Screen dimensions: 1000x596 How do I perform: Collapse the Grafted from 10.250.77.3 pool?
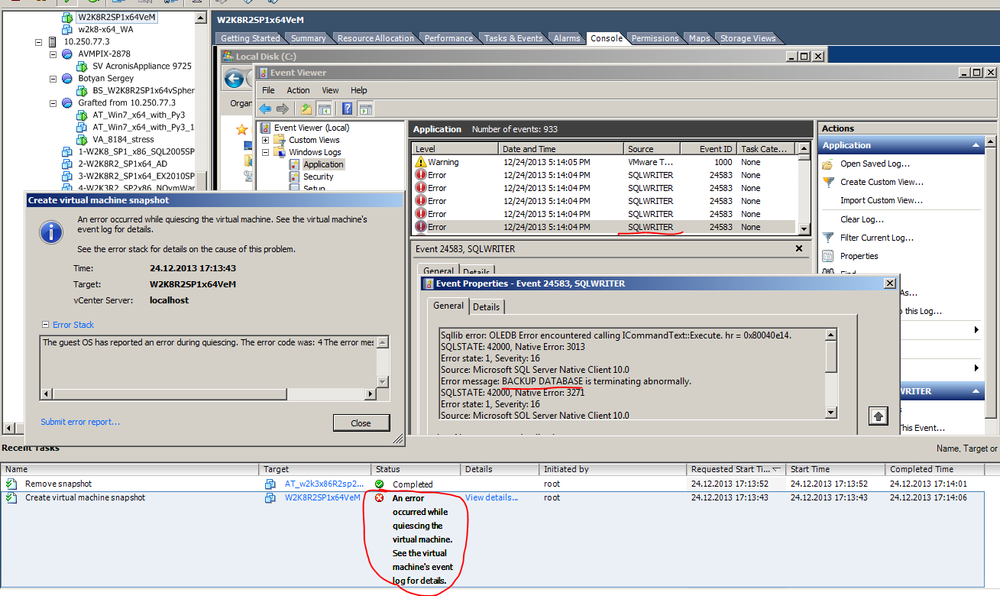click(53, 103)
